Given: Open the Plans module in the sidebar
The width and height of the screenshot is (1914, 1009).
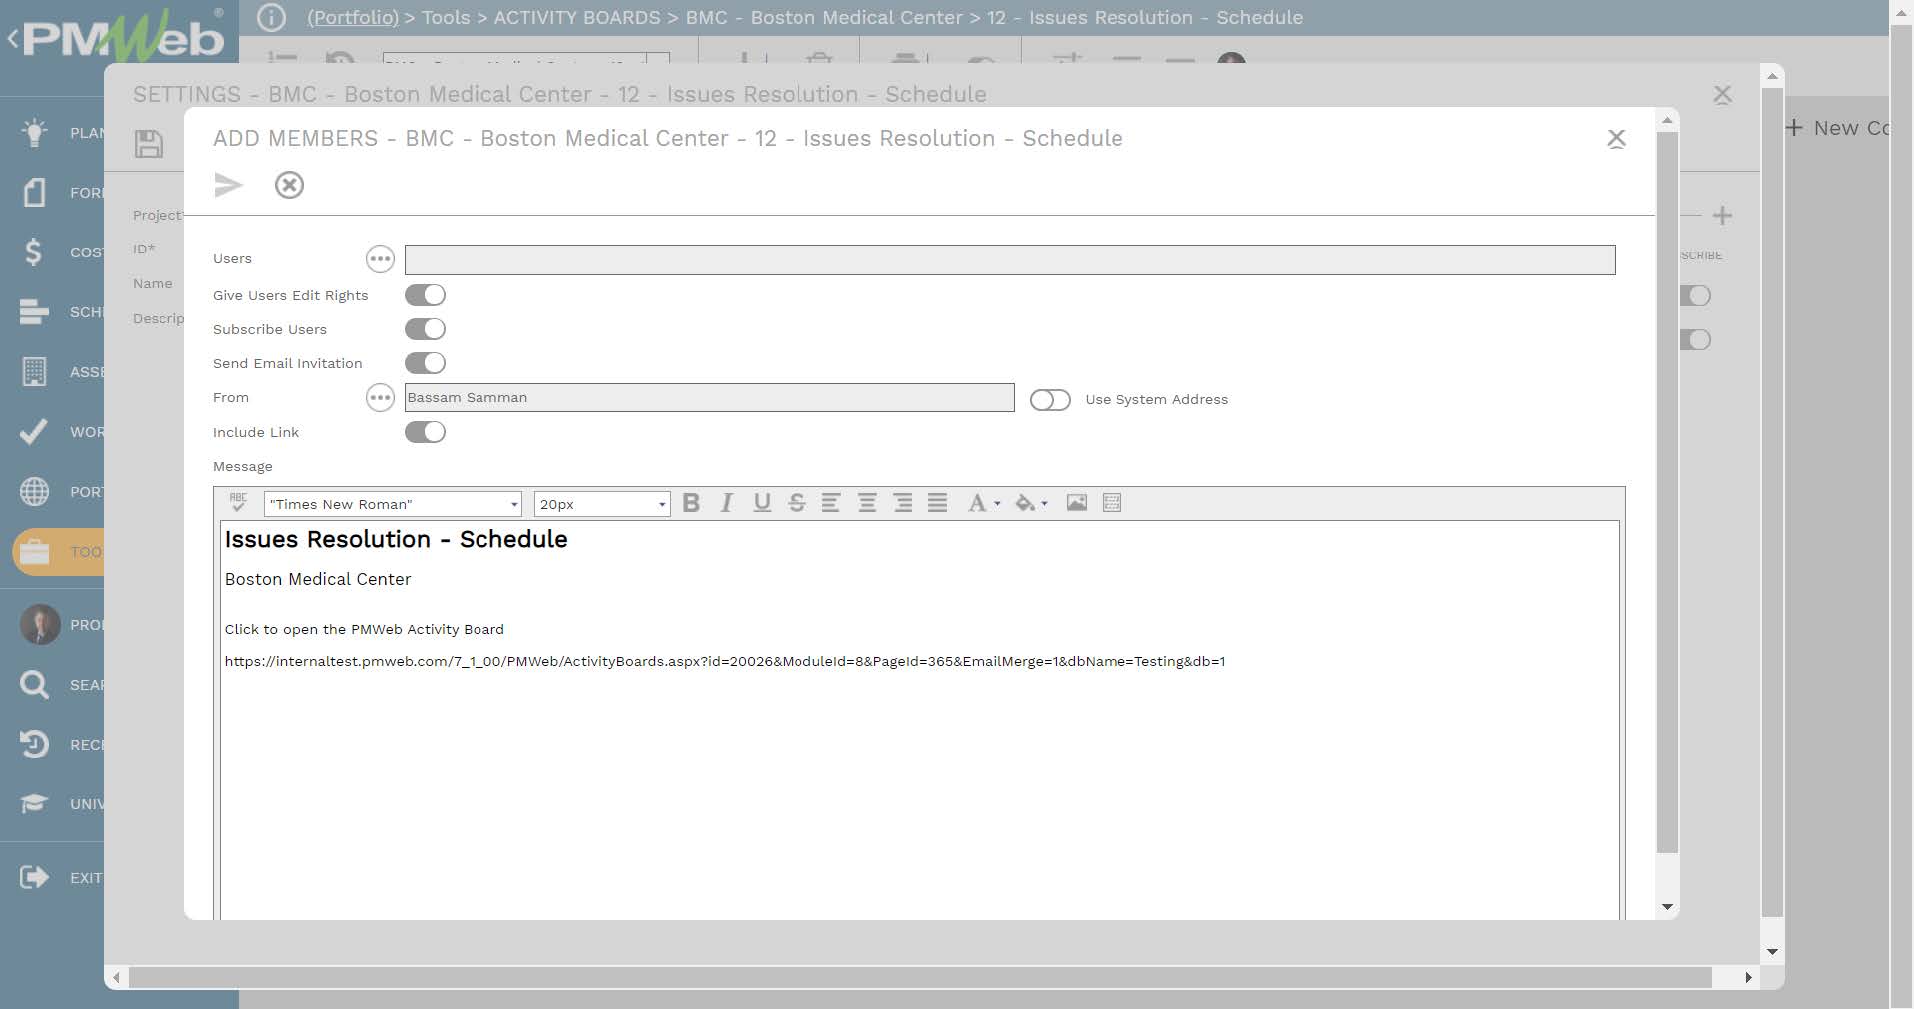Looking at the screenshot, I should (x=35, y=133).
